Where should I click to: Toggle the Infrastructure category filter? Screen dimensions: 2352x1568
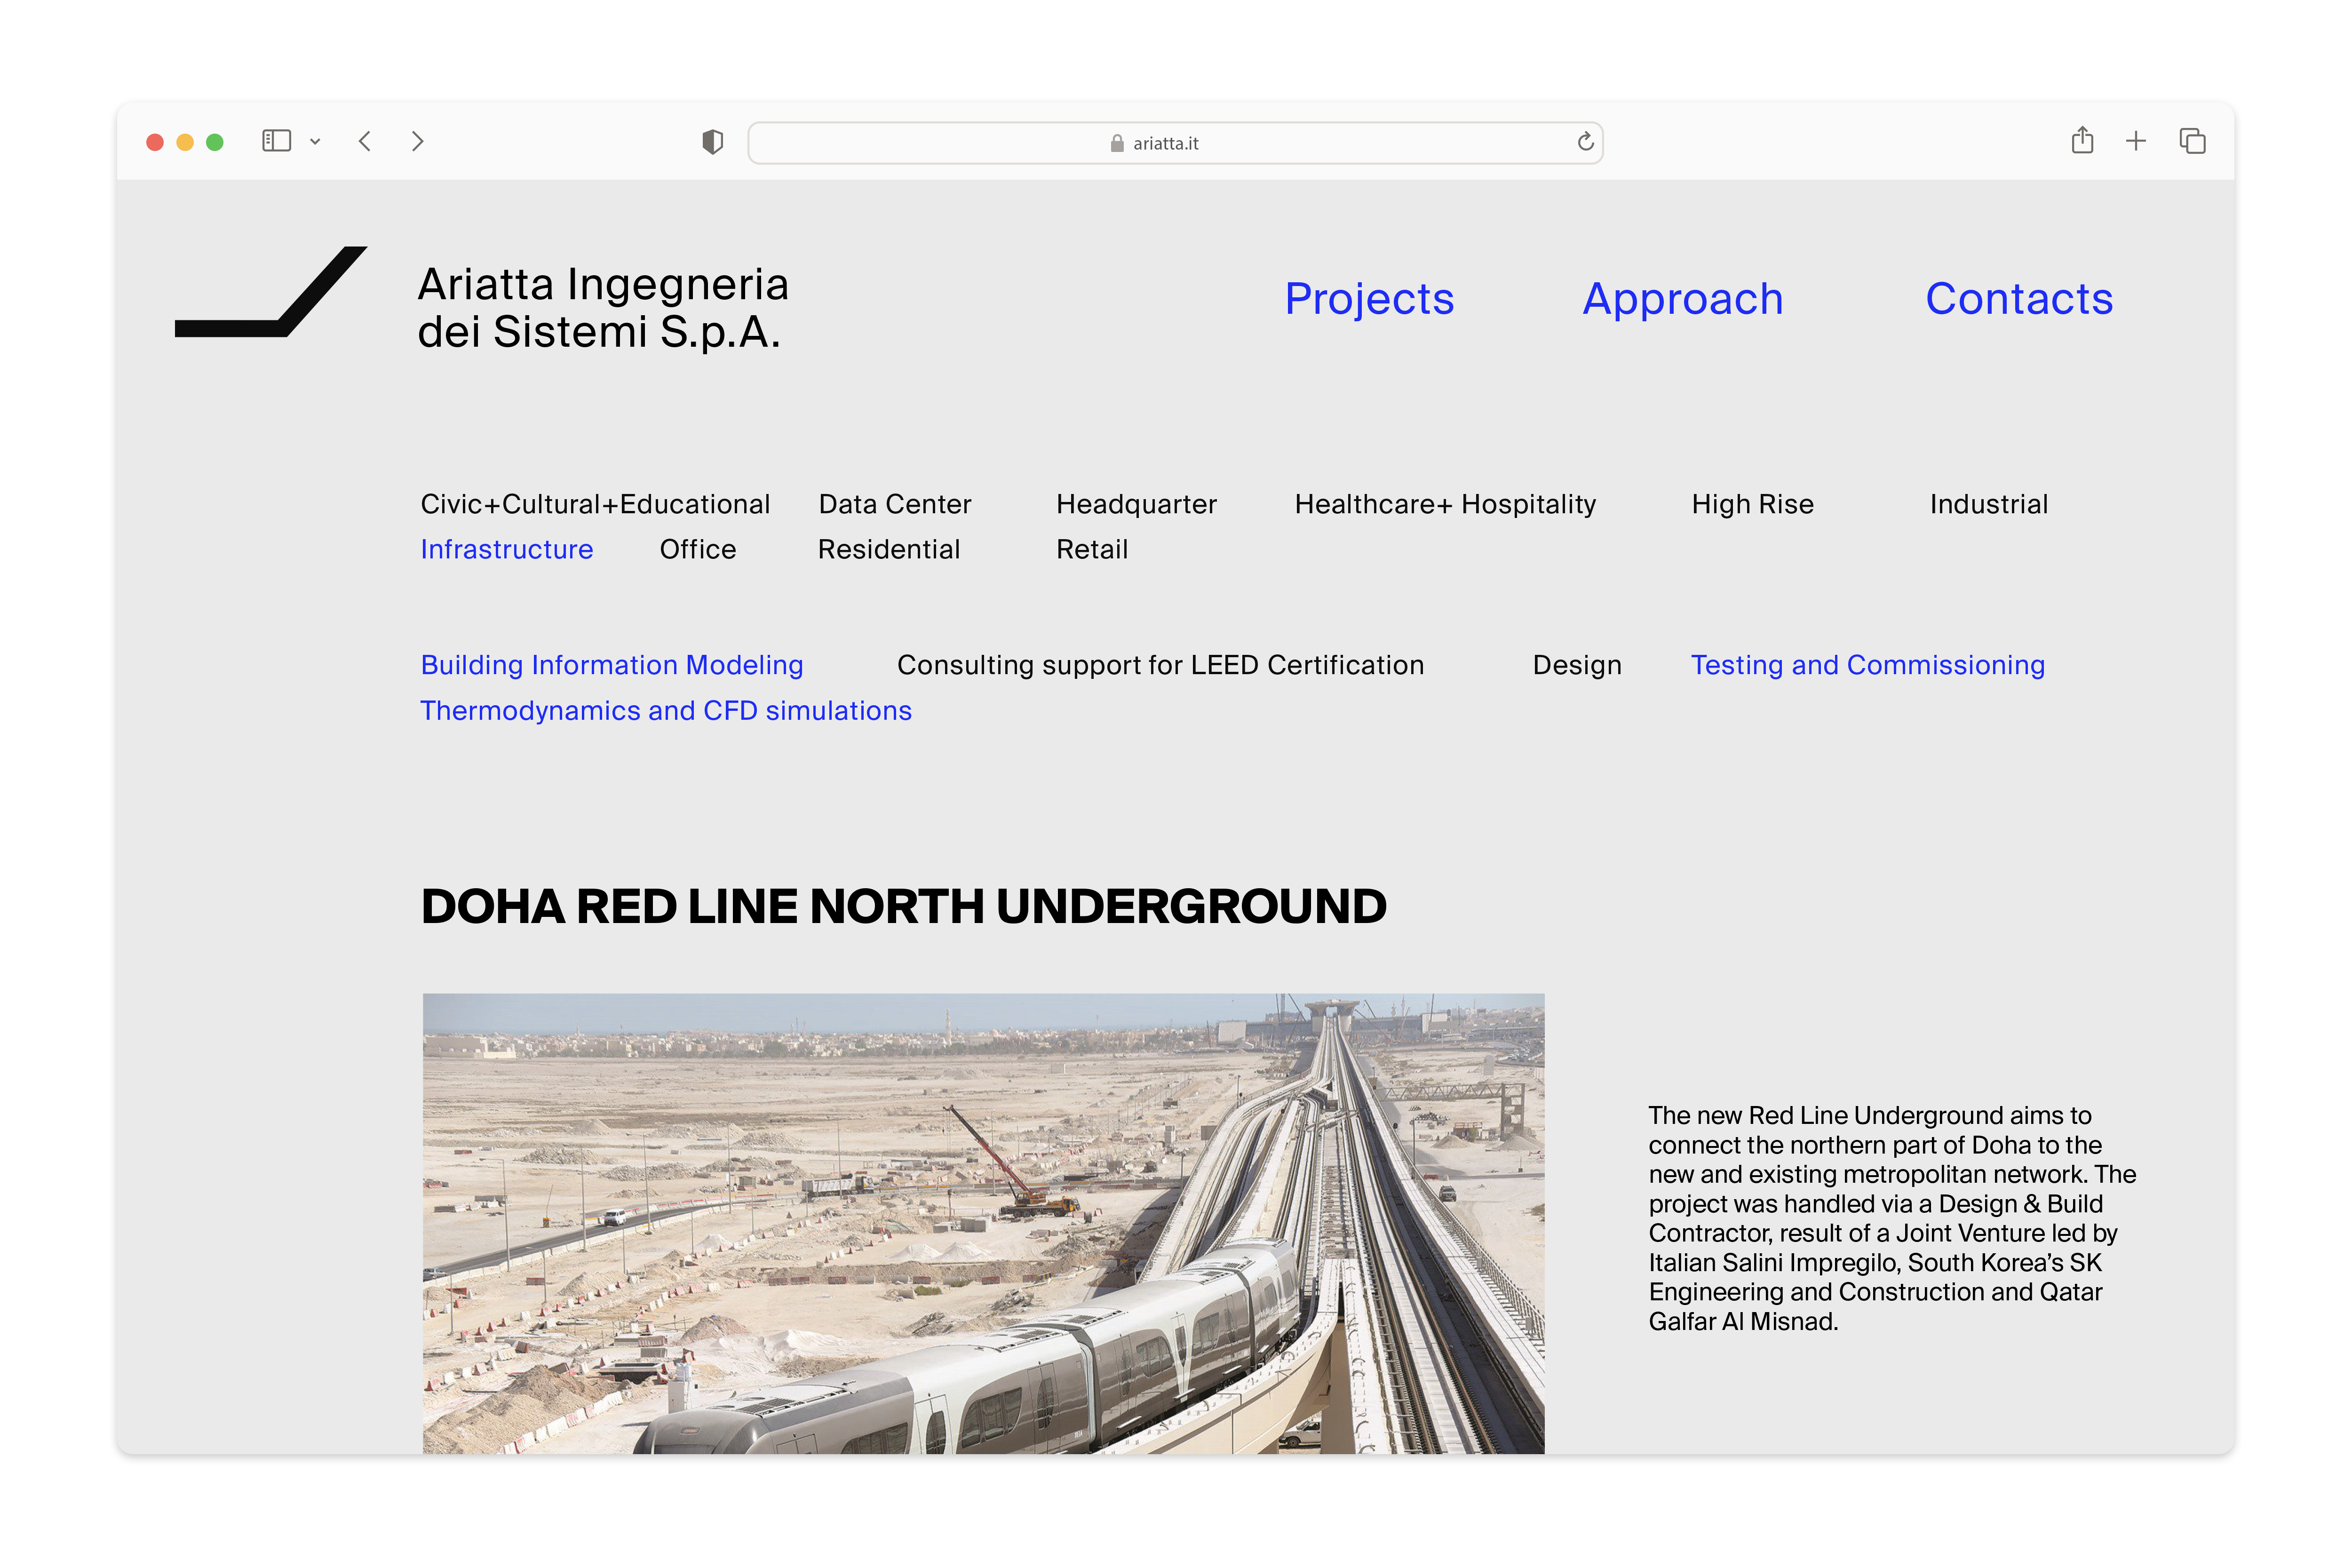pos(507,549)
